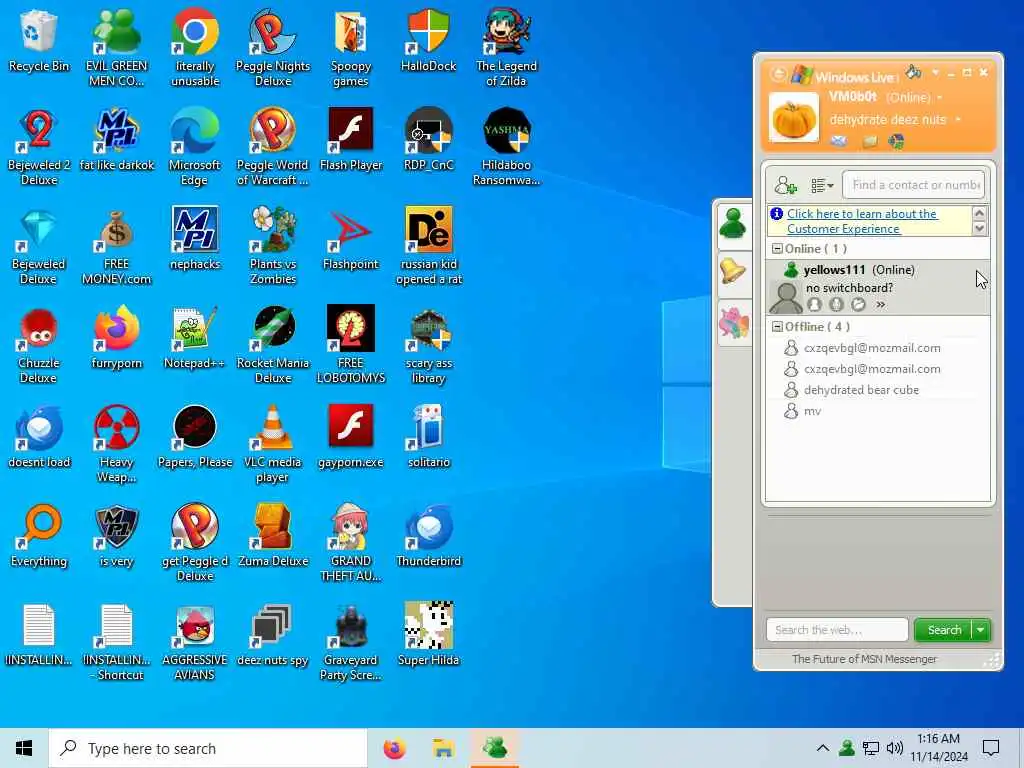Screen dimensions: 1024x768
Task: Click yellows111's gray avatar picture
Action: (786, 298)
